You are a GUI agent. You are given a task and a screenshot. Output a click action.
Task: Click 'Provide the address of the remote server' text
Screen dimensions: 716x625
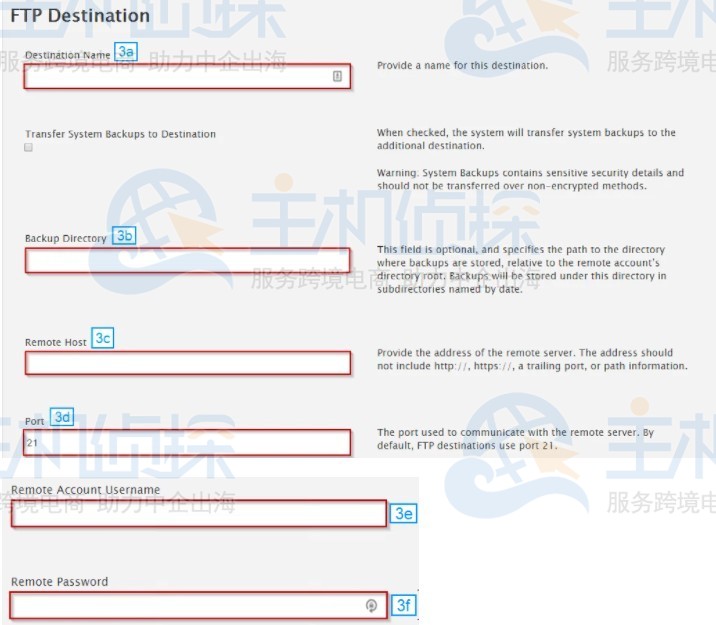532,359
